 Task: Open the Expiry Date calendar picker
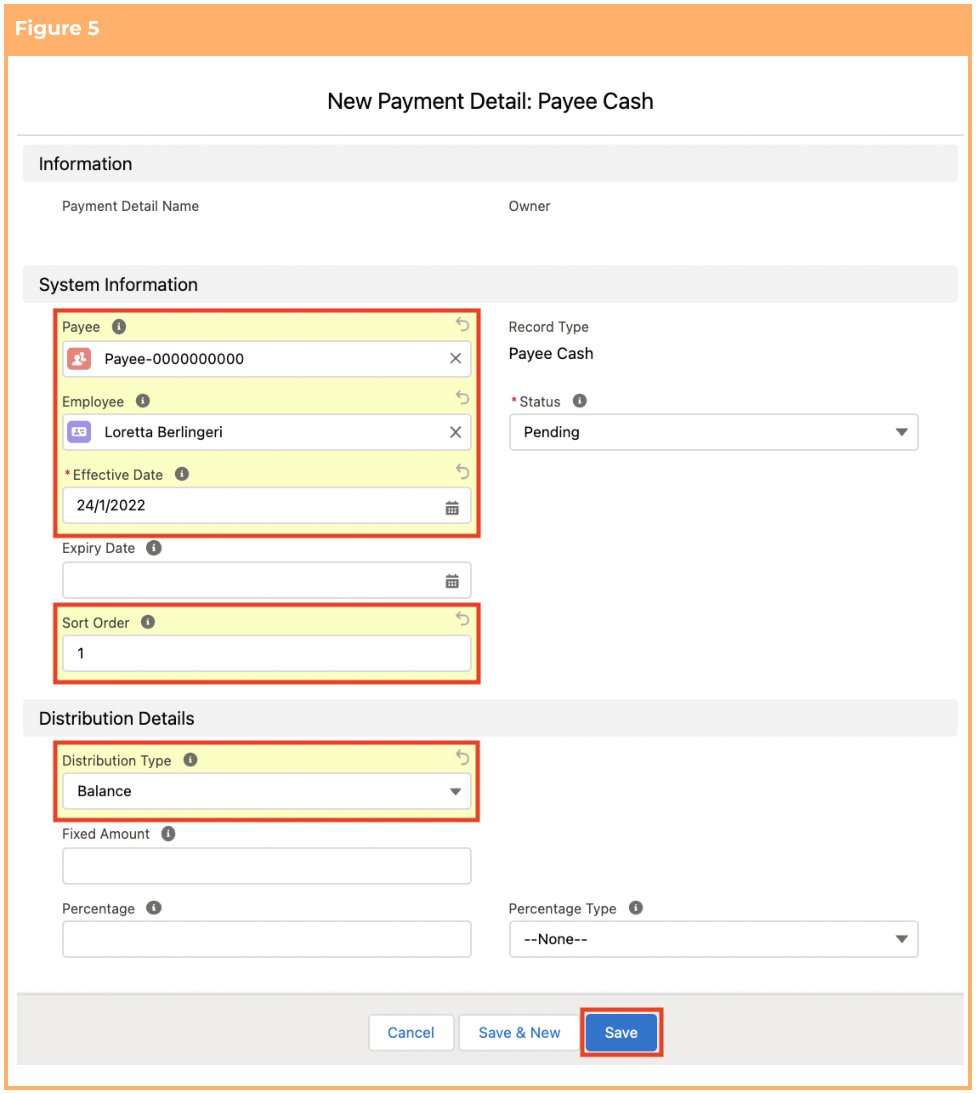pyautogui.click(x=452, y=580)
